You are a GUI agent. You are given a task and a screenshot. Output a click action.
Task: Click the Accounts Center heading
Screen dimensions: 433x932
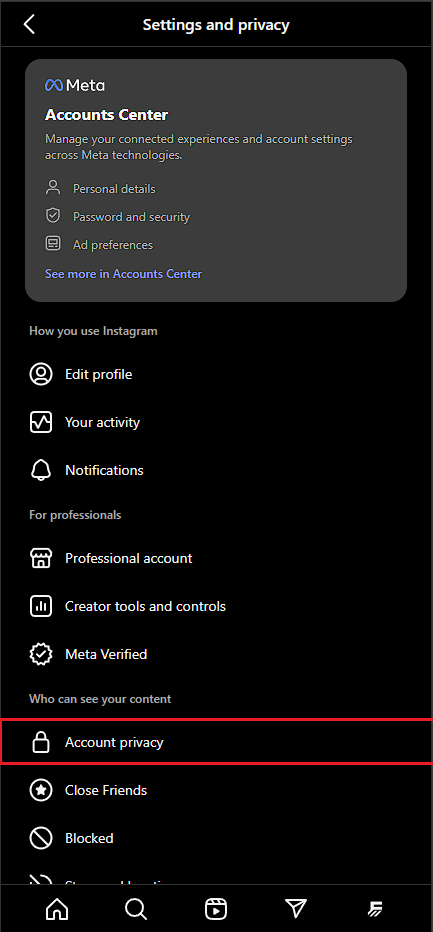tap(106, 115)
